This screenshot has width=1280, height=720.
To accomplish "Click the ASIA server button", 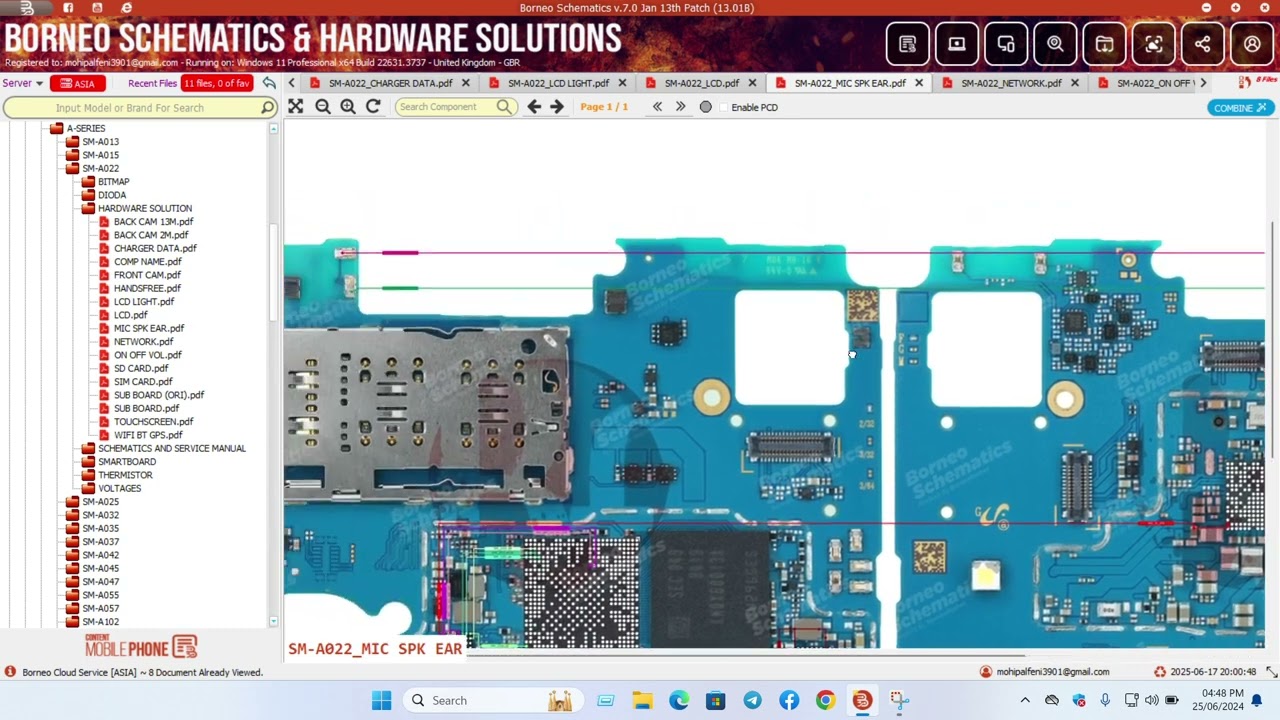I will point(78,83).
